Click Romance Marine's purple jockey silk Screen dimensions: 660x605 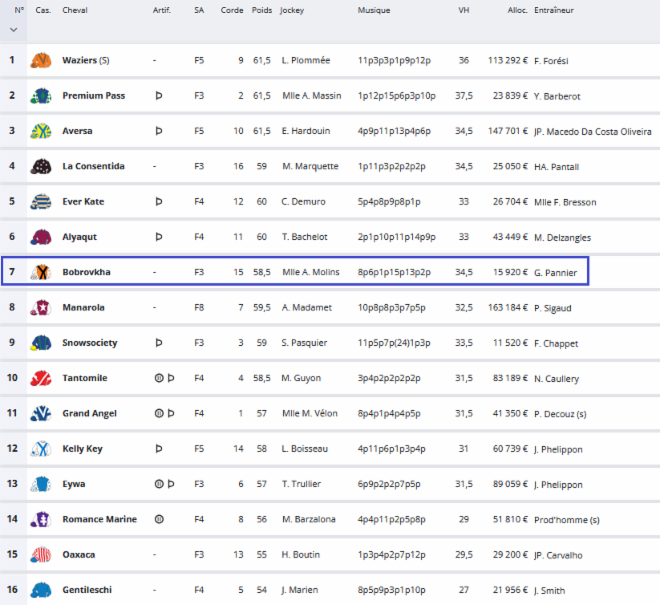coord(41,519)
